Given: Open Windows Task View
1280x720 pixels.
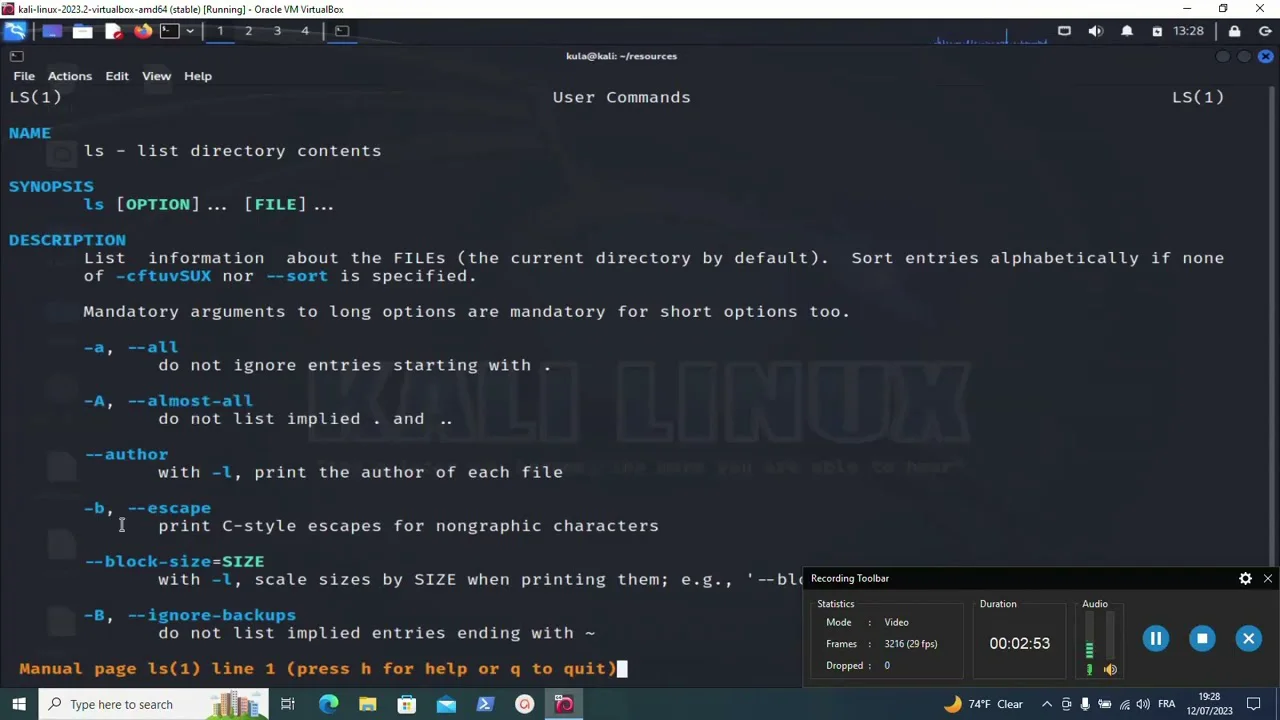Looking at the screenshot, I should point(287,704).
